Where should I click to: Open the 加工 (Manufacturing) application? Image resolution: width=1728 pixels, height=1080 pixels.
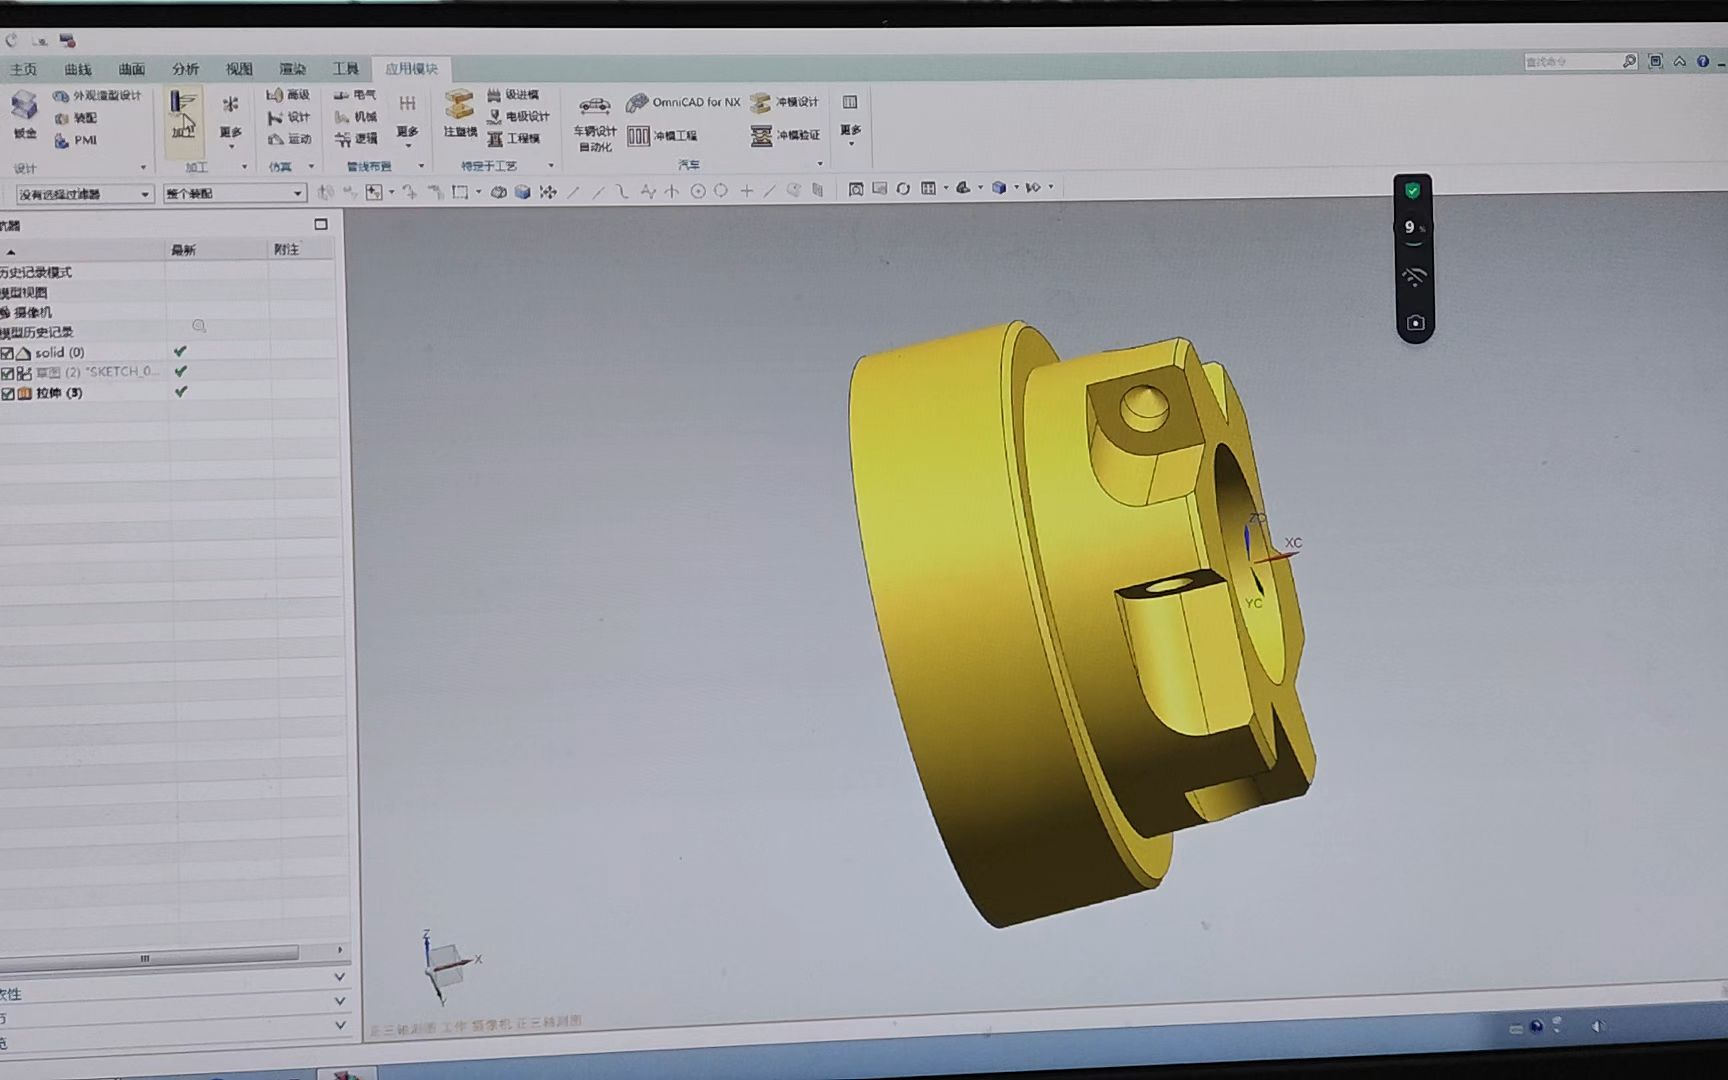[183, 114]
